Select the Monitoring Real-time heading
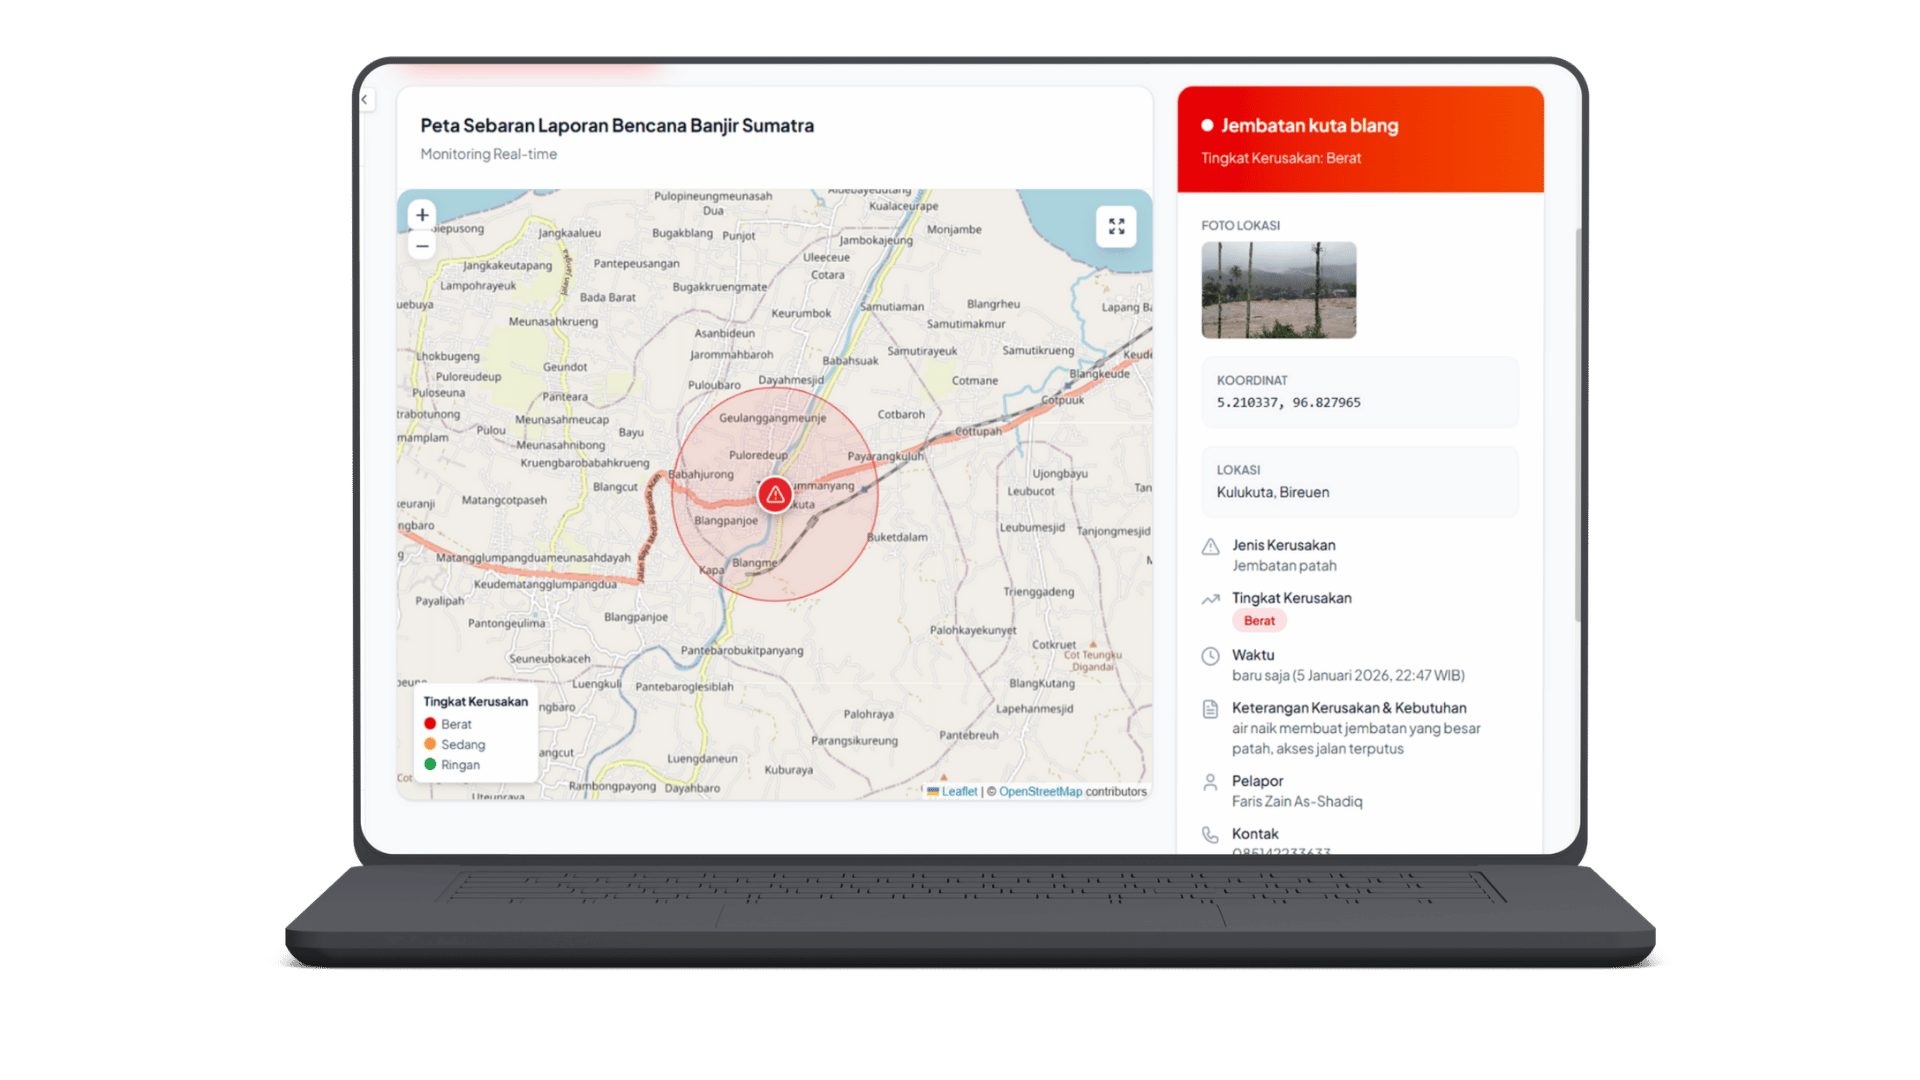The height and width of the screenshot is (1080, 1920). click(488, 154)
